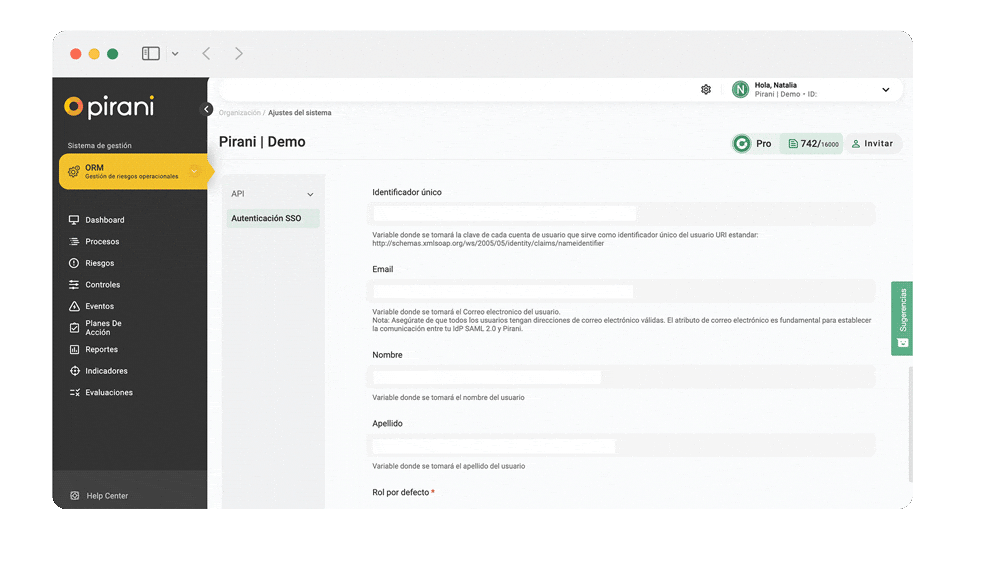Click the Dashboard monitor icon
This screenshot has height=563, width=1000.
click(x=74, y=220)
